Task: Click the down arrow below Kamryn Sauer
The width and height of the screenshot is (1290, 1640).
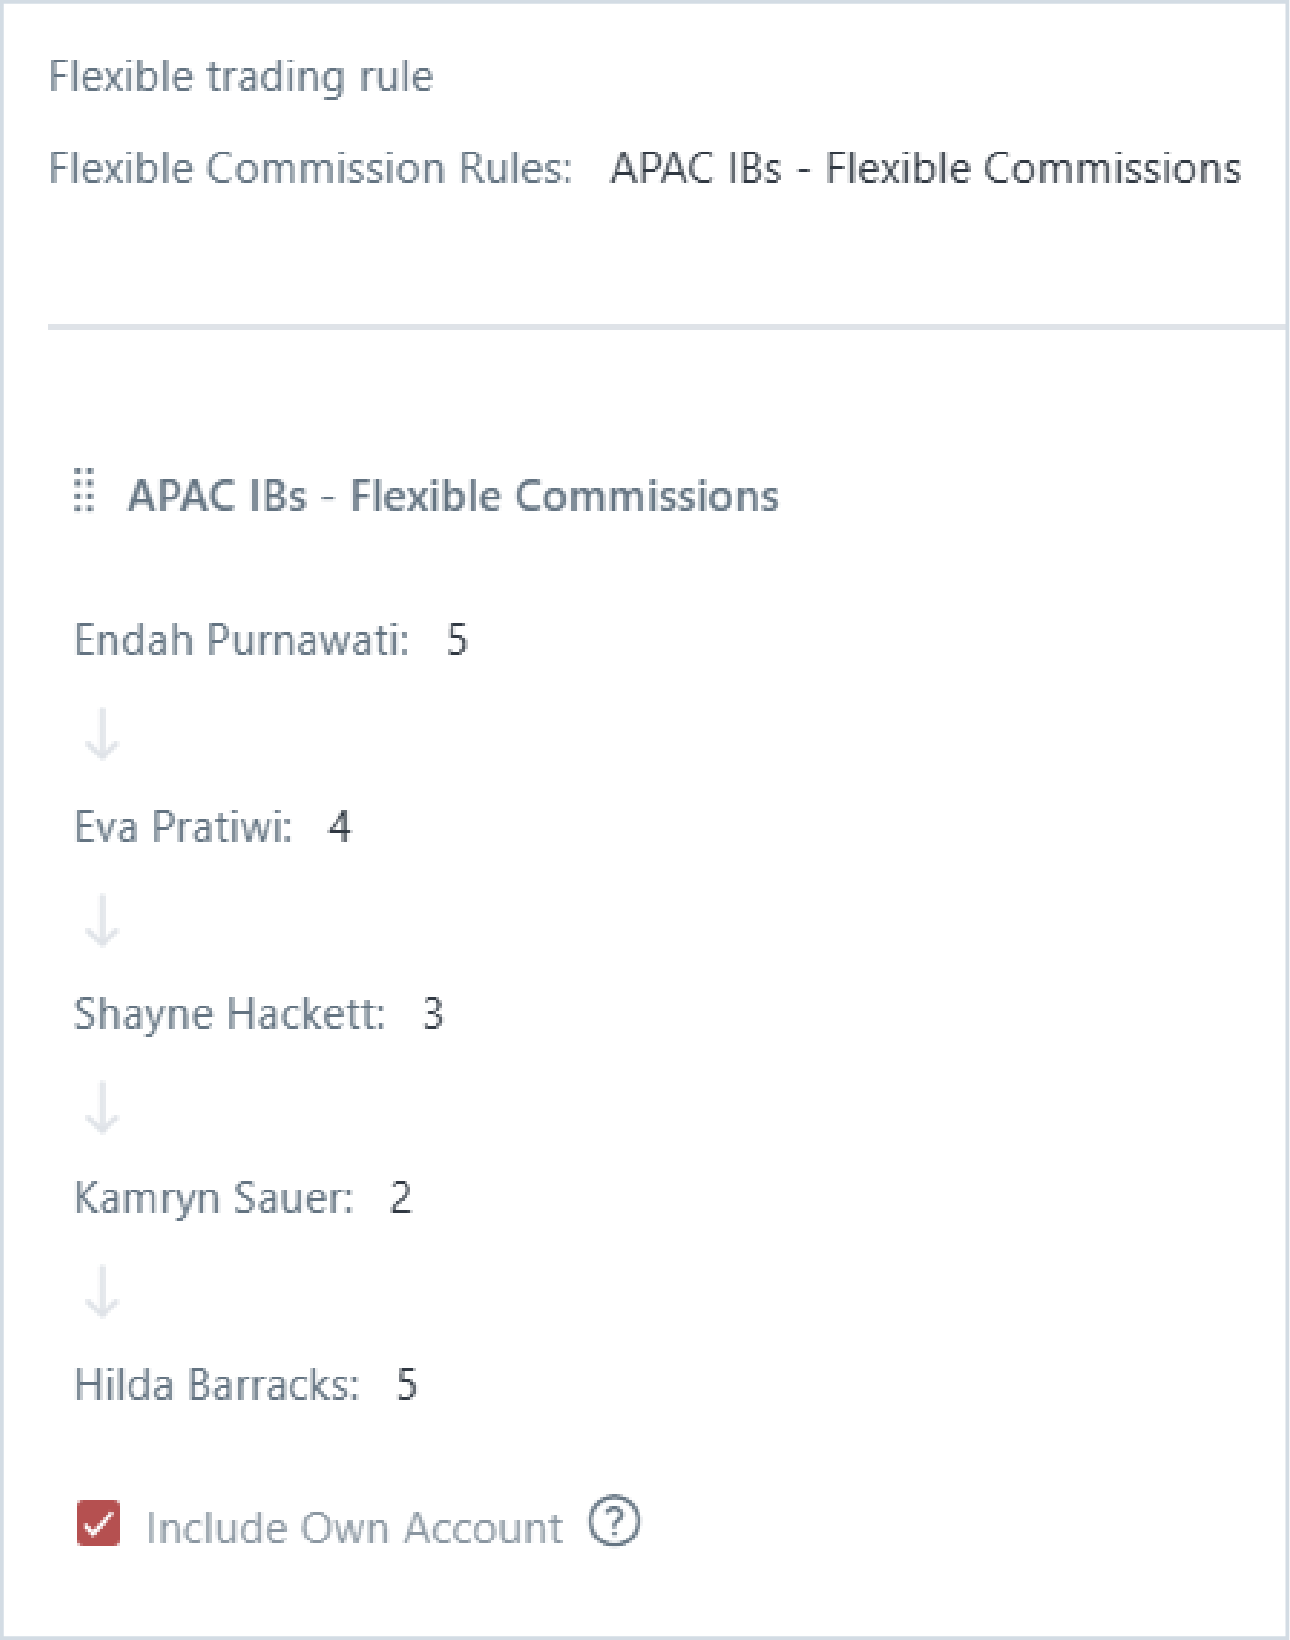Action: (102, 1292)
